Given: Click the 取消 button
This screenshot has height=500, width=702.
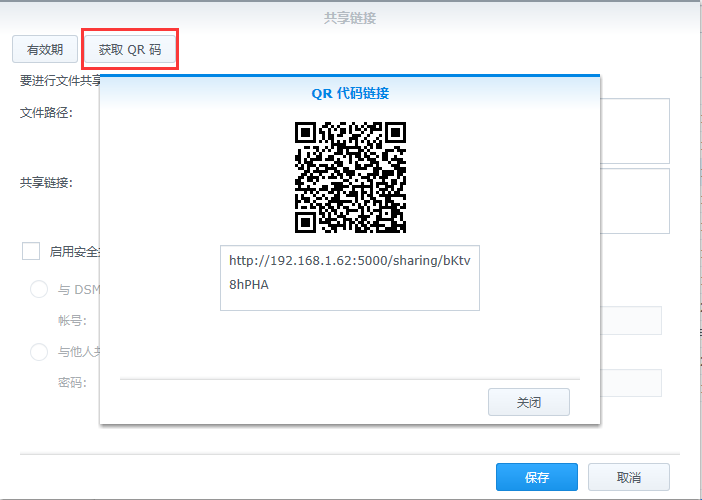Looking at the screenshot, I should tap(629, 477).
